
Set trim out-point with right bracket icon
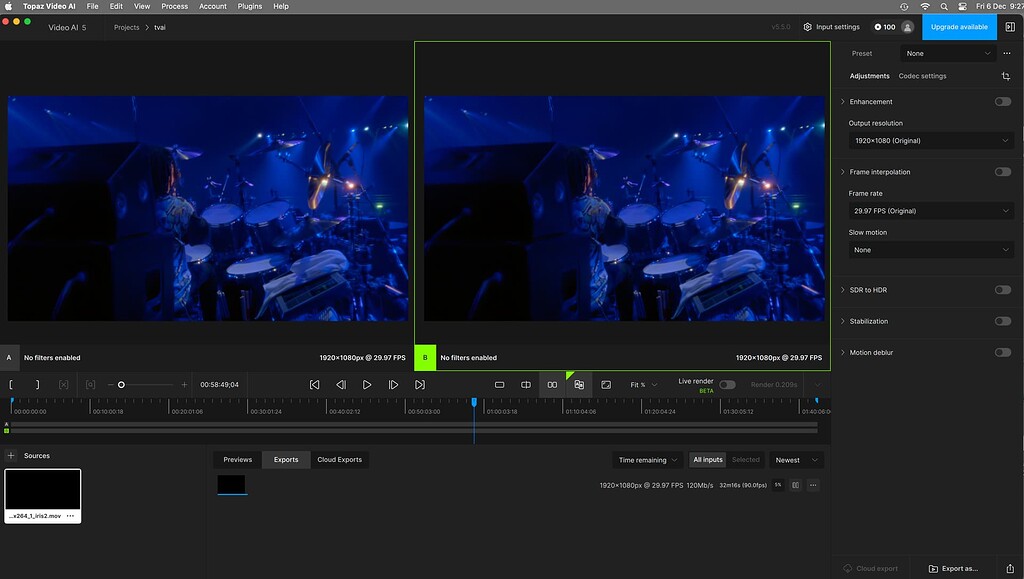point(37,384)
